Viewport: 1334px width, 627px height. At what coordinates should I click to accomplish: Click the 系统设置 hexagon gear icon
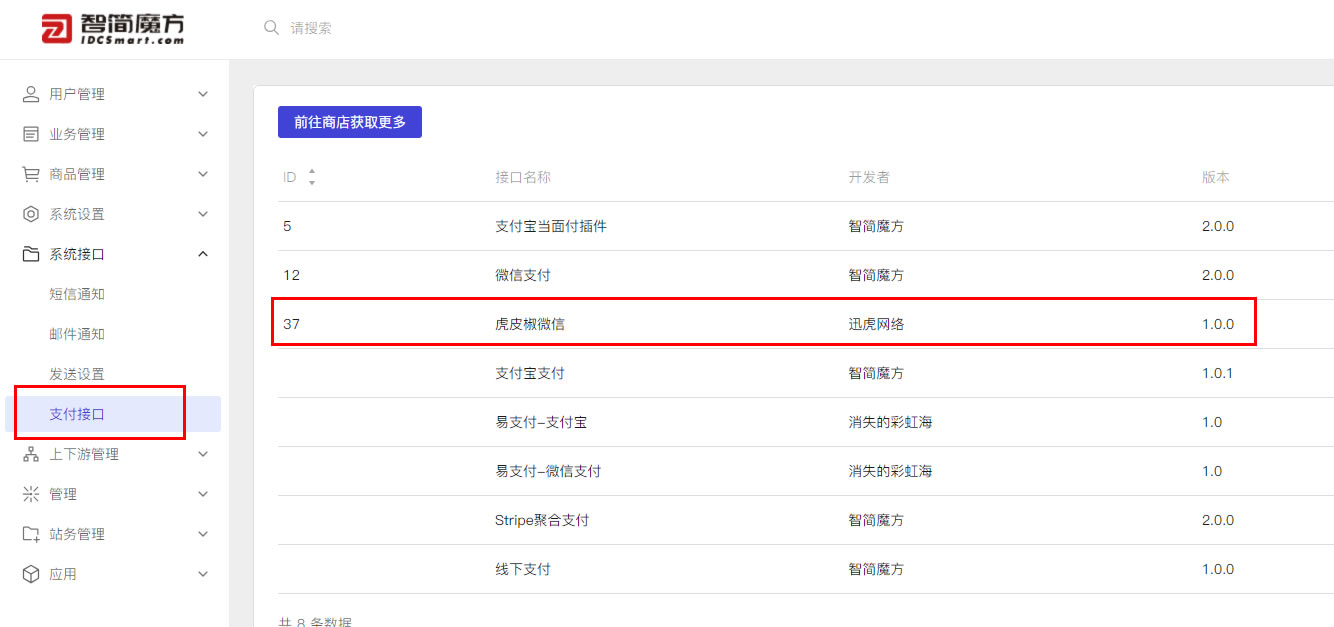[x=31, y=214]
